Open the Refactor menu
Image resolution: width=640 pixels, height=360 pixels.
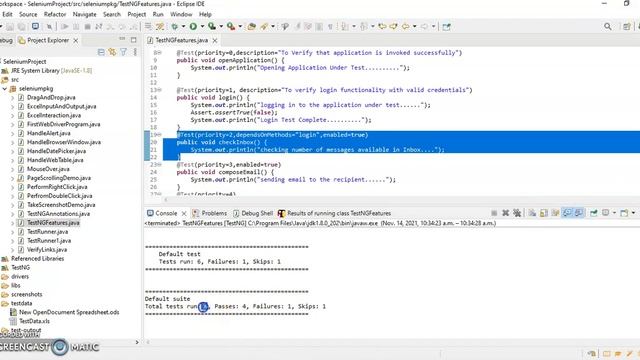55,14
